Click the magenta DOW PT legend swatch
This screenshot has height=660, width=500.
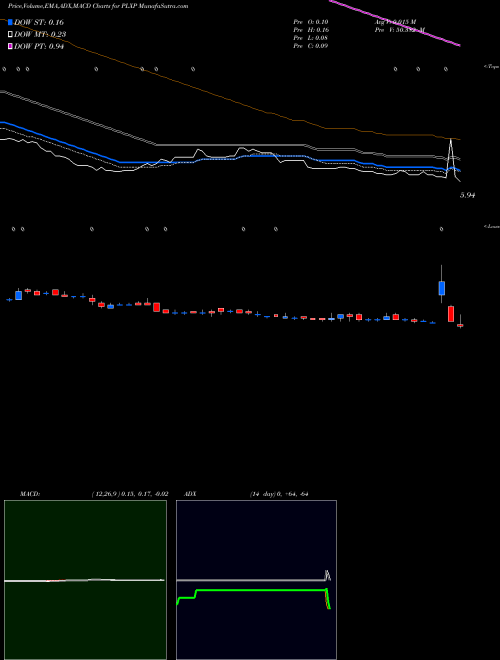click(10, 46)
